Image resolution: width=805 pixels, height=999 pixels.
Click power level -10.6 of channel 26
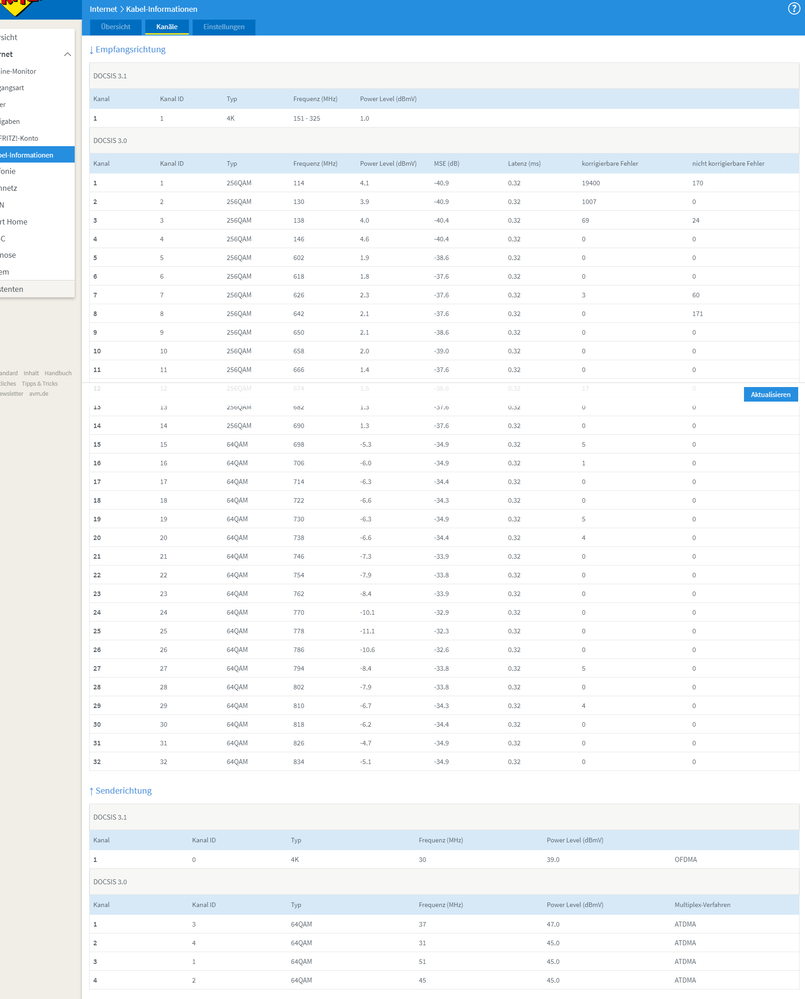(x=367, y=650)
